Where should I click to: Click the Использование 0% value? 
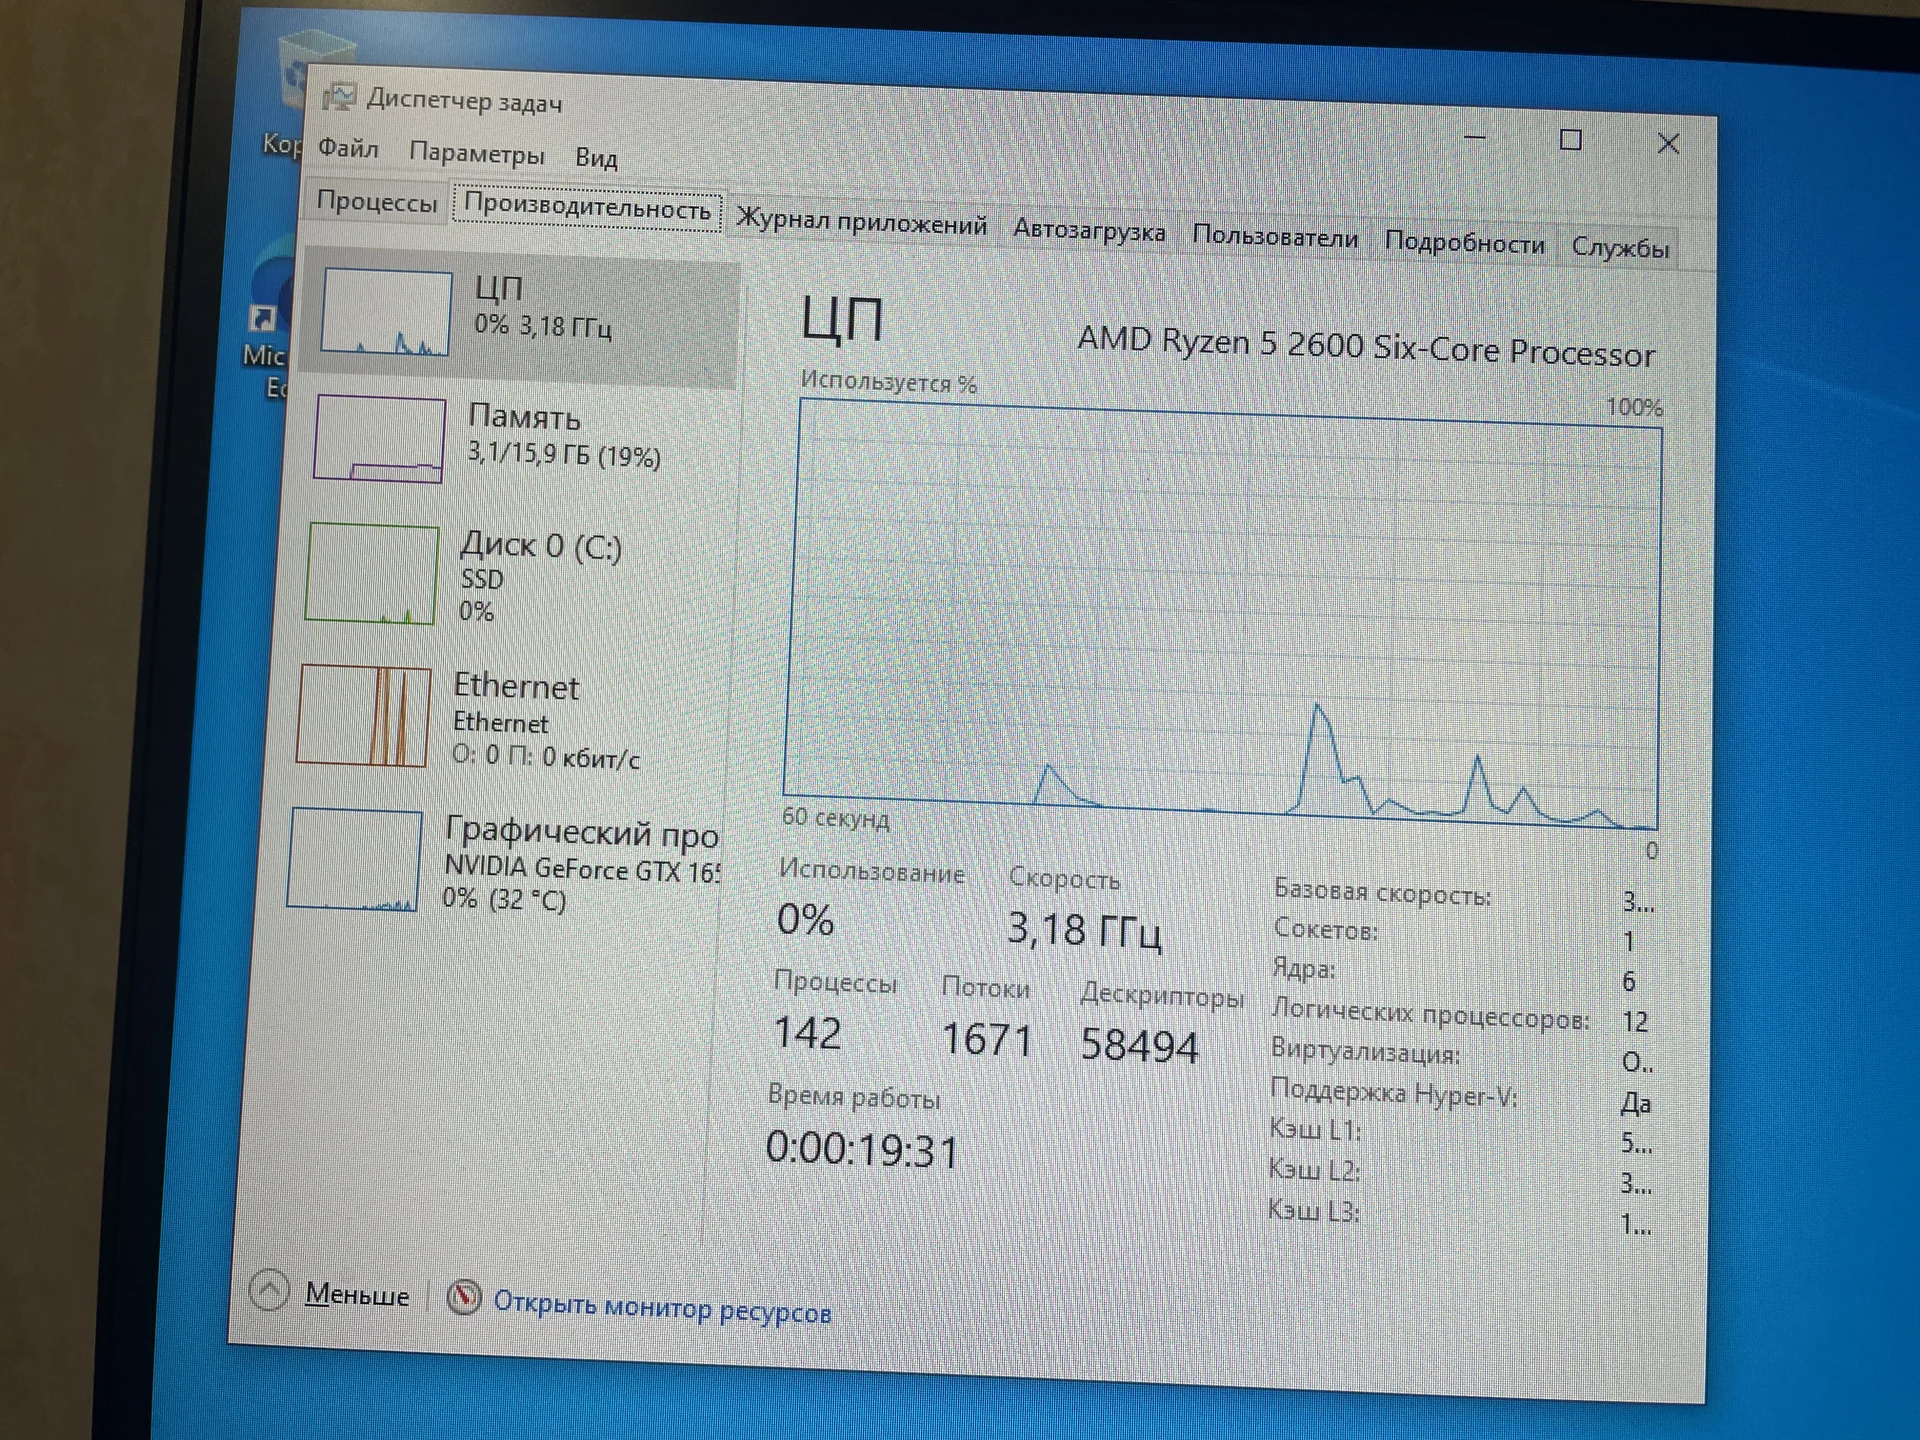coord(805,919)
